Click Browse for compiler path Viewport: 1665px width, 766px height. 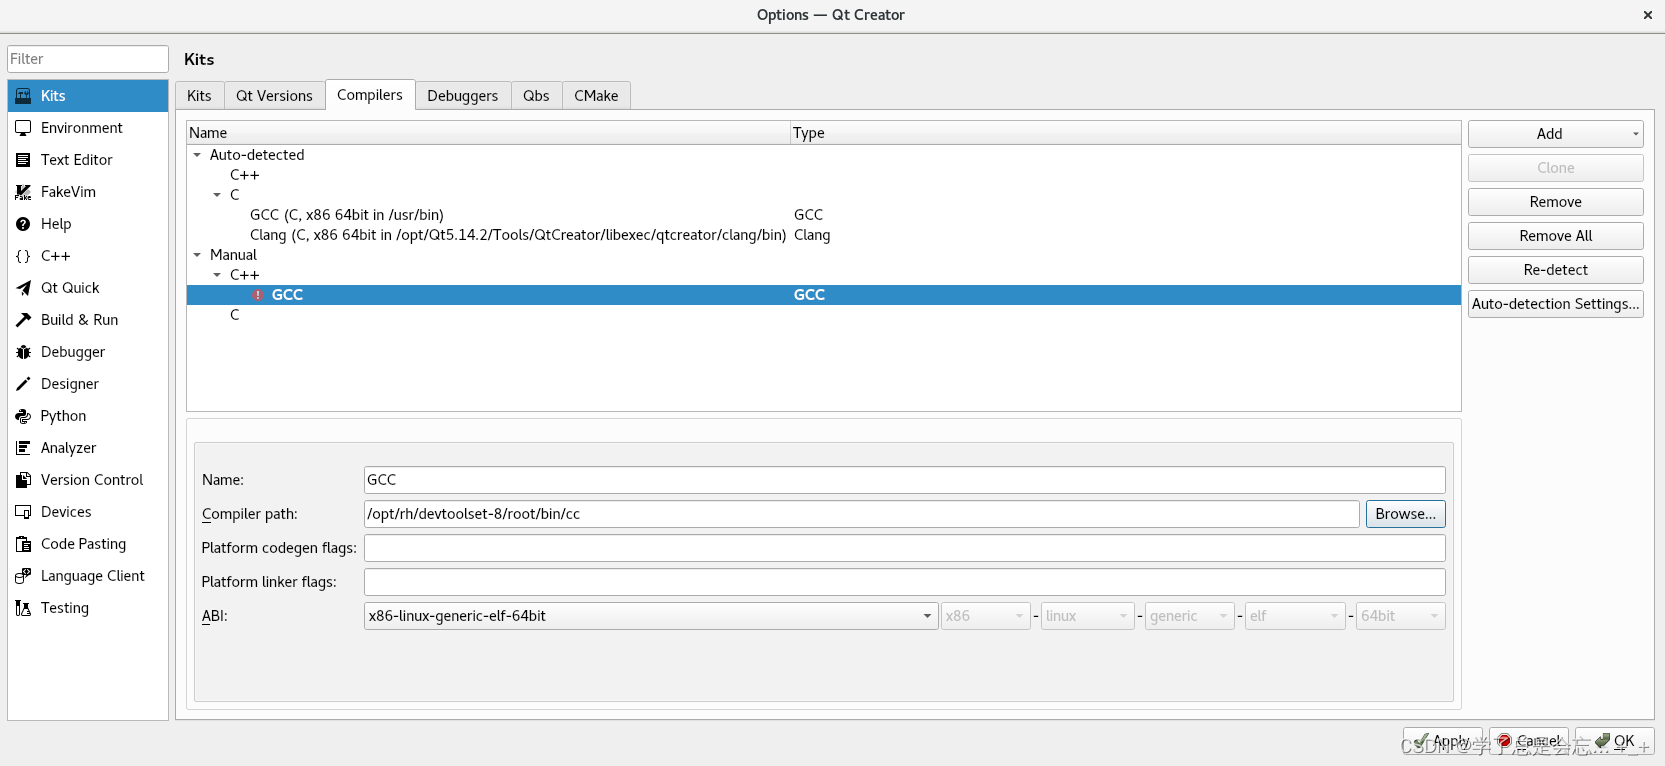tap(1405, 514)
